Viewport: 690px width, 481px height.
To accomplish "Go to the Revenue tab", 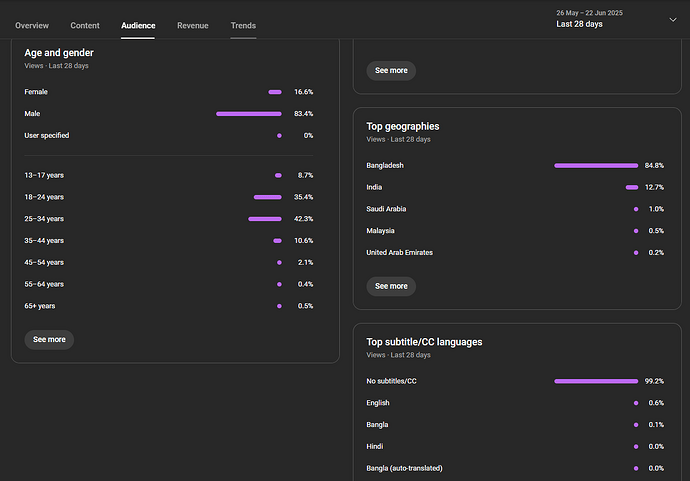I will tap(193, 26).
